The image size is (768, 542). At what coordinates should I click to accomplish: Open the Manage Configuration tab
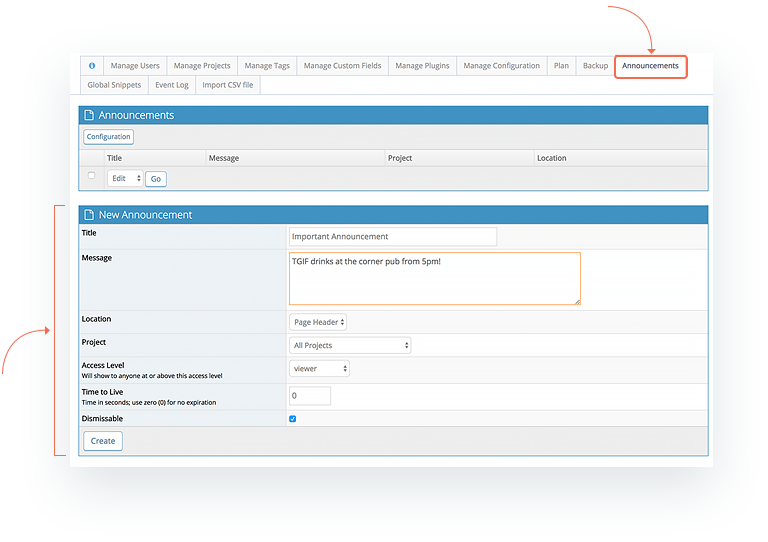point(502,66)
